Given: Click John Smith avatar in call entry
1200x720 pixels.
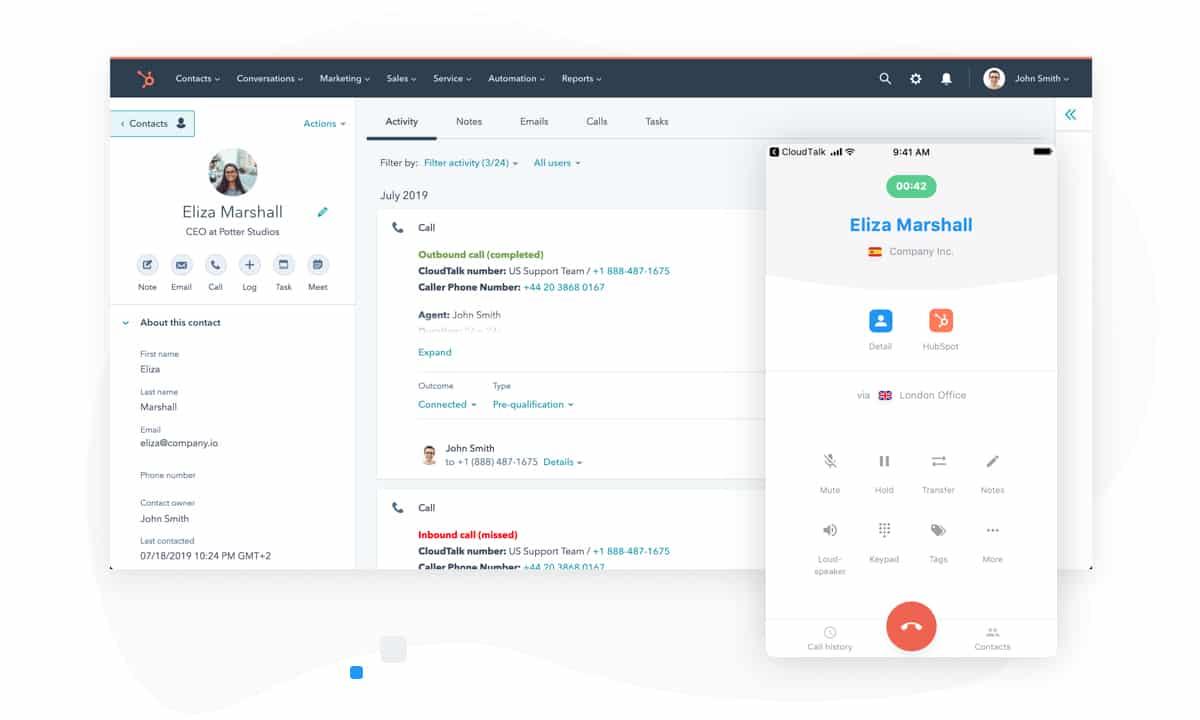Looking at the screenshot, I should click(429, 455).
